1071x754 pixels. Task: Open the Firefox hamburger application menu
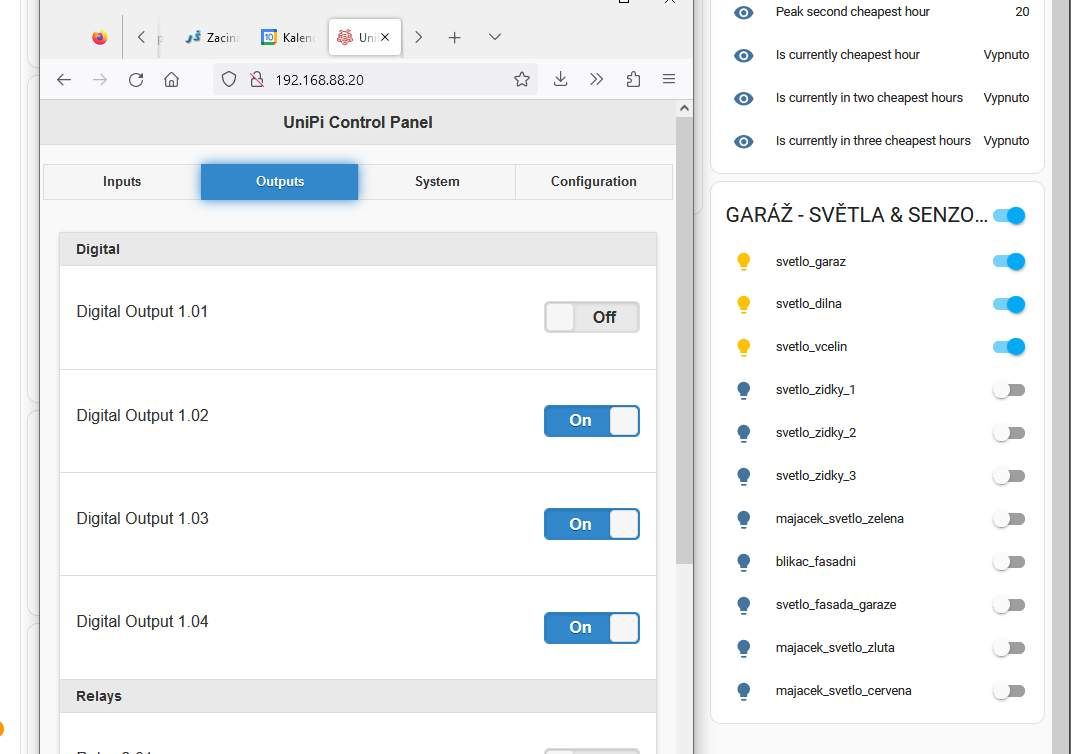click(x=669, y=80)
